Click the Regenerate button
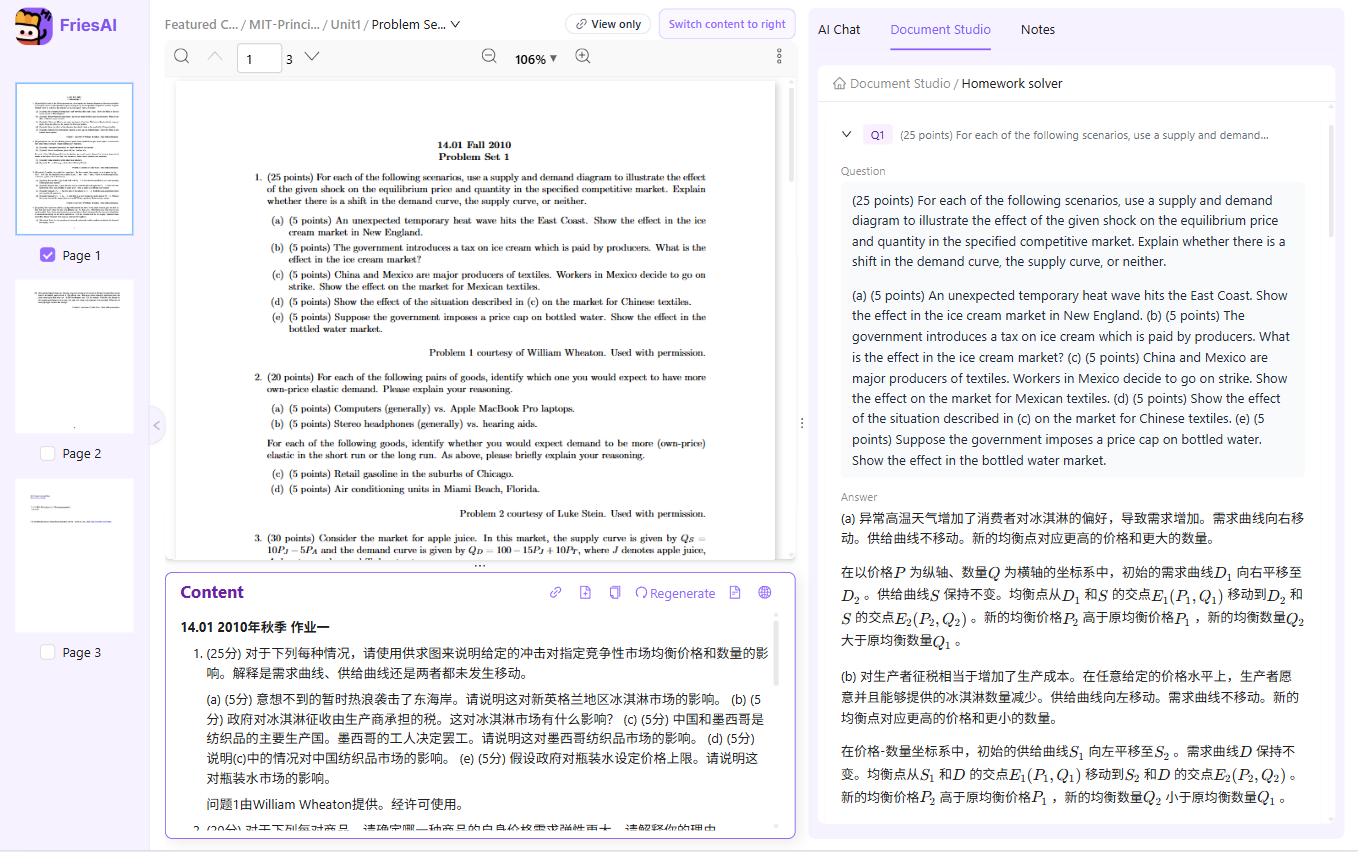This screenshot has height=852, width=1358. (x=675, y=593)
